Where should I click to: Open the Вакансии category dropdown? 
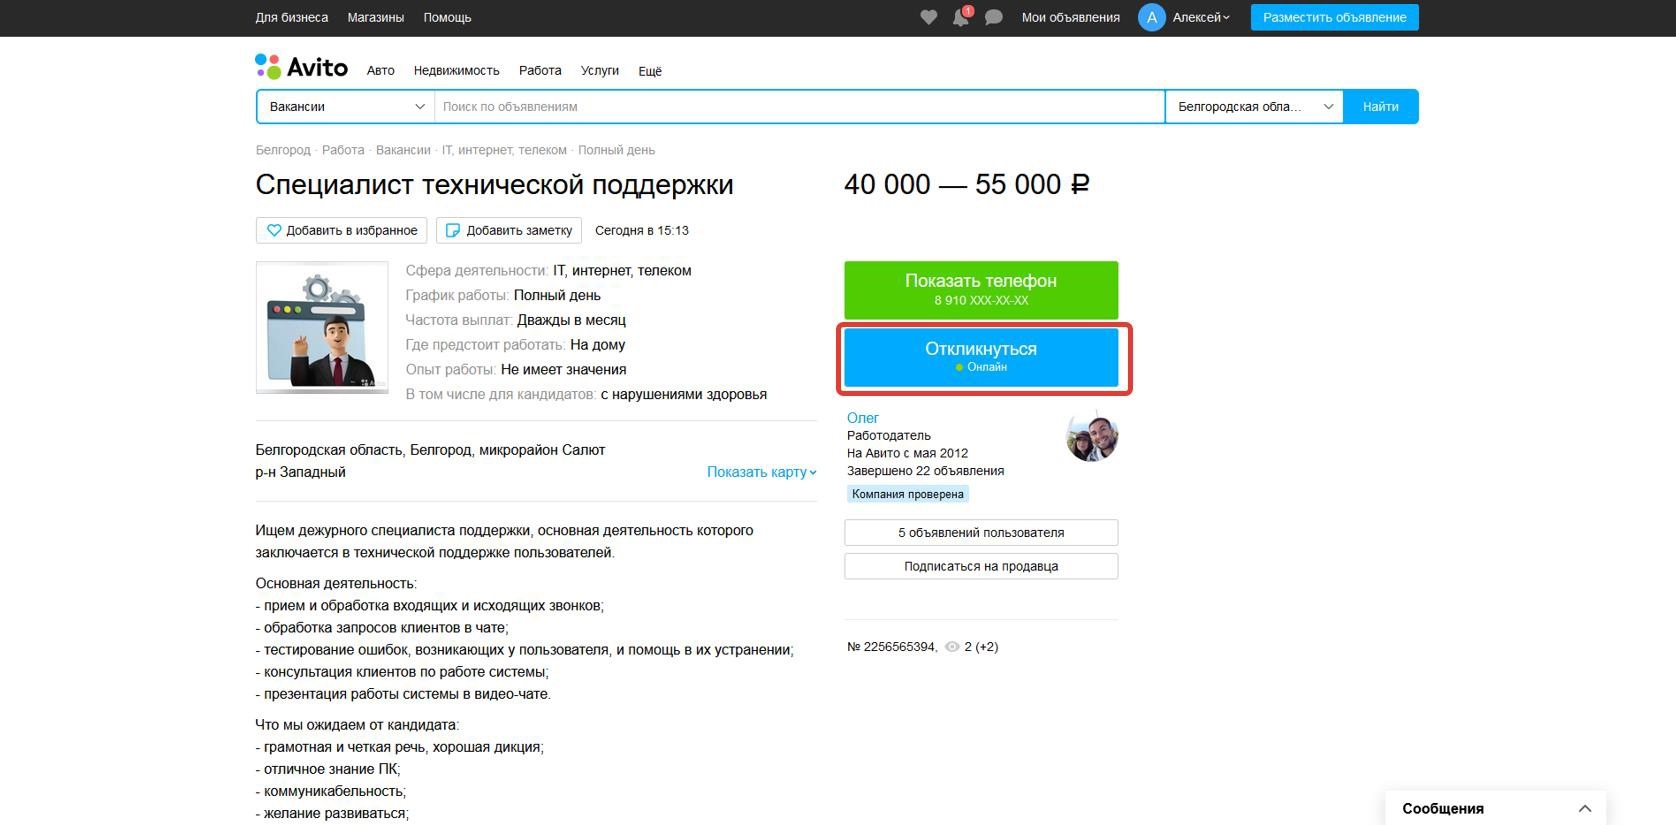[x=345, y=107]
